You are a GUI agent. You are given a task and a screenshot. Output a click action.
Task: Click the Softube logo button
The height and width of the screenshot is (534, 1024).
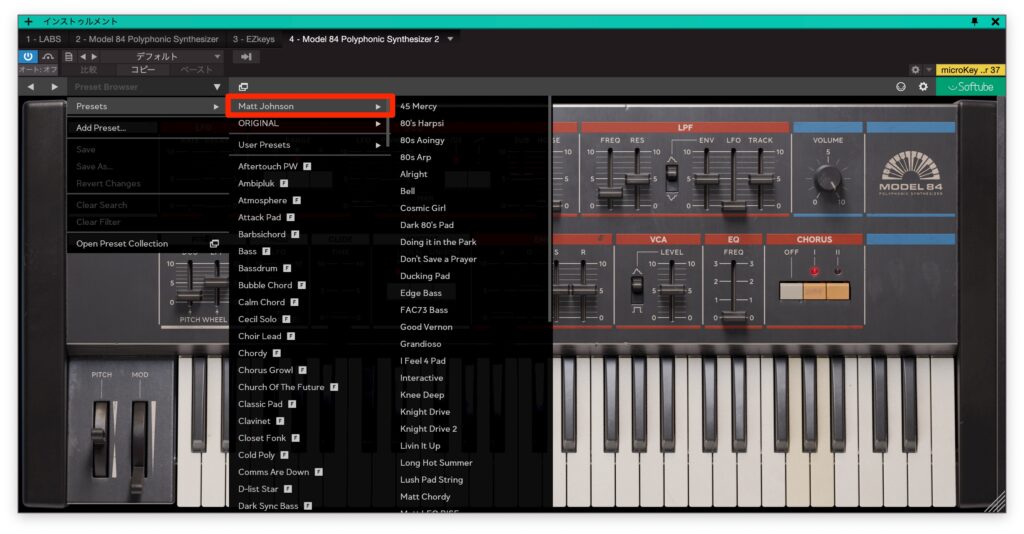pos(969,87)
